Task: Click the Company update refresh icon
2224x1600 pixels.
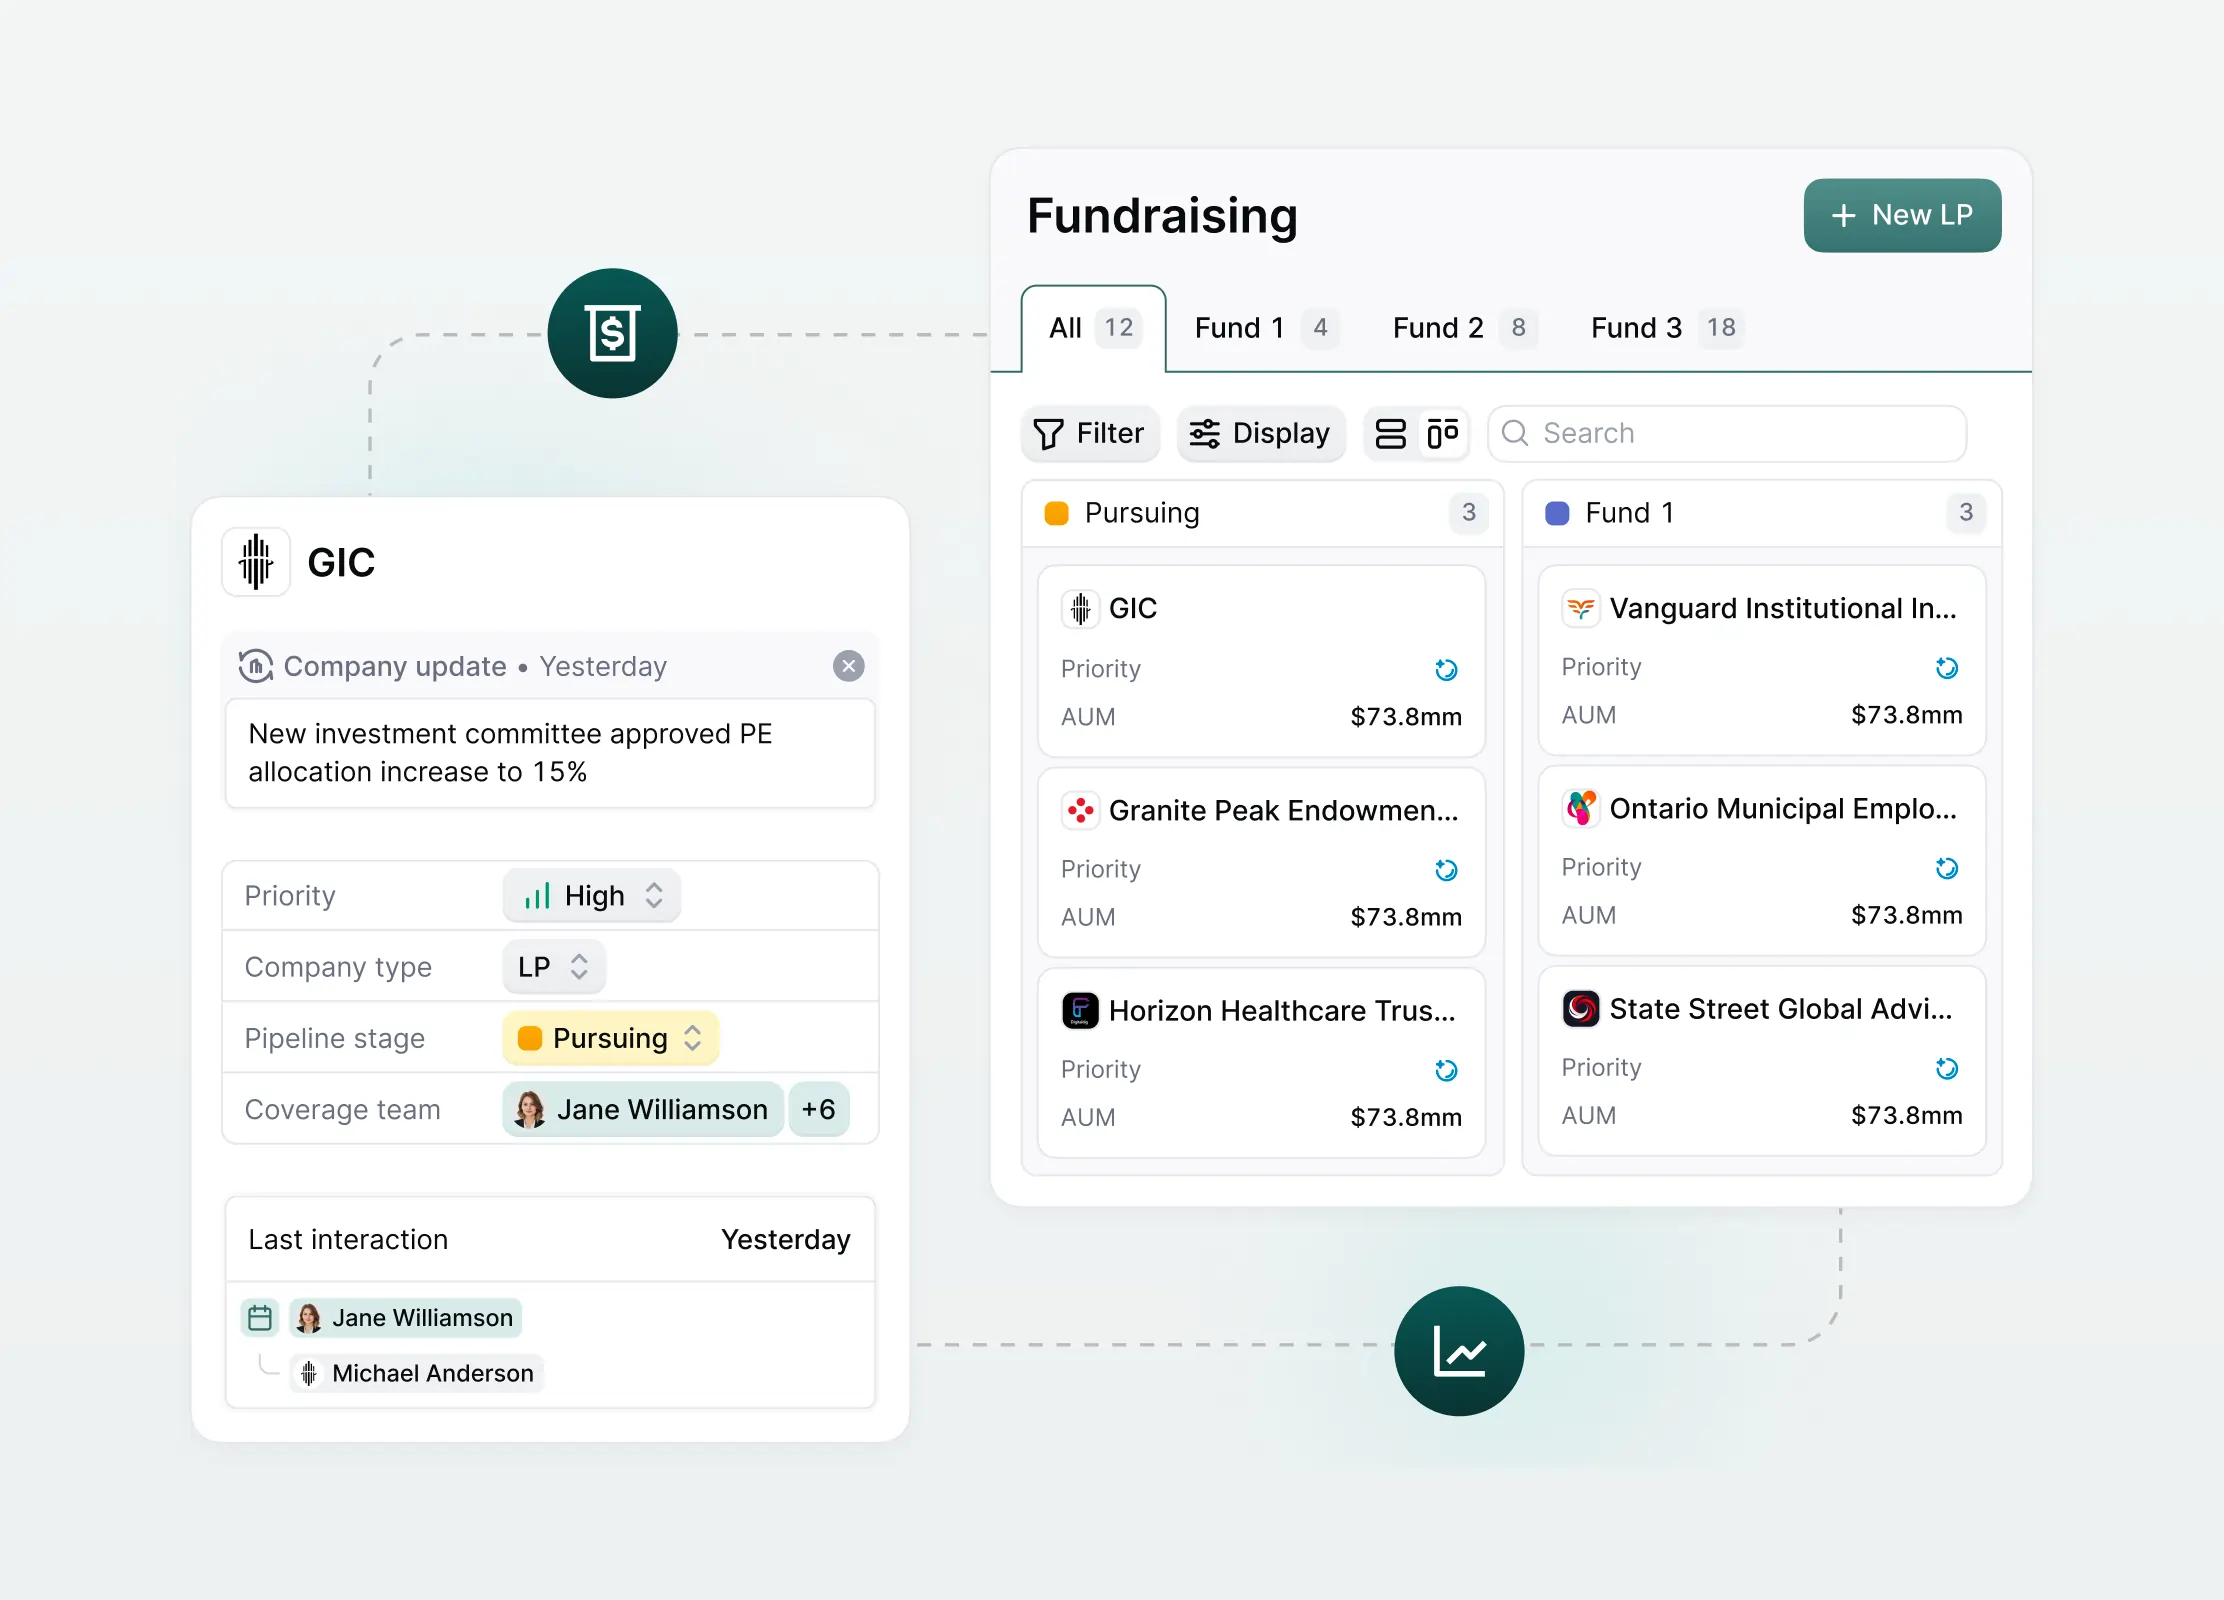Action: point(256,666)
